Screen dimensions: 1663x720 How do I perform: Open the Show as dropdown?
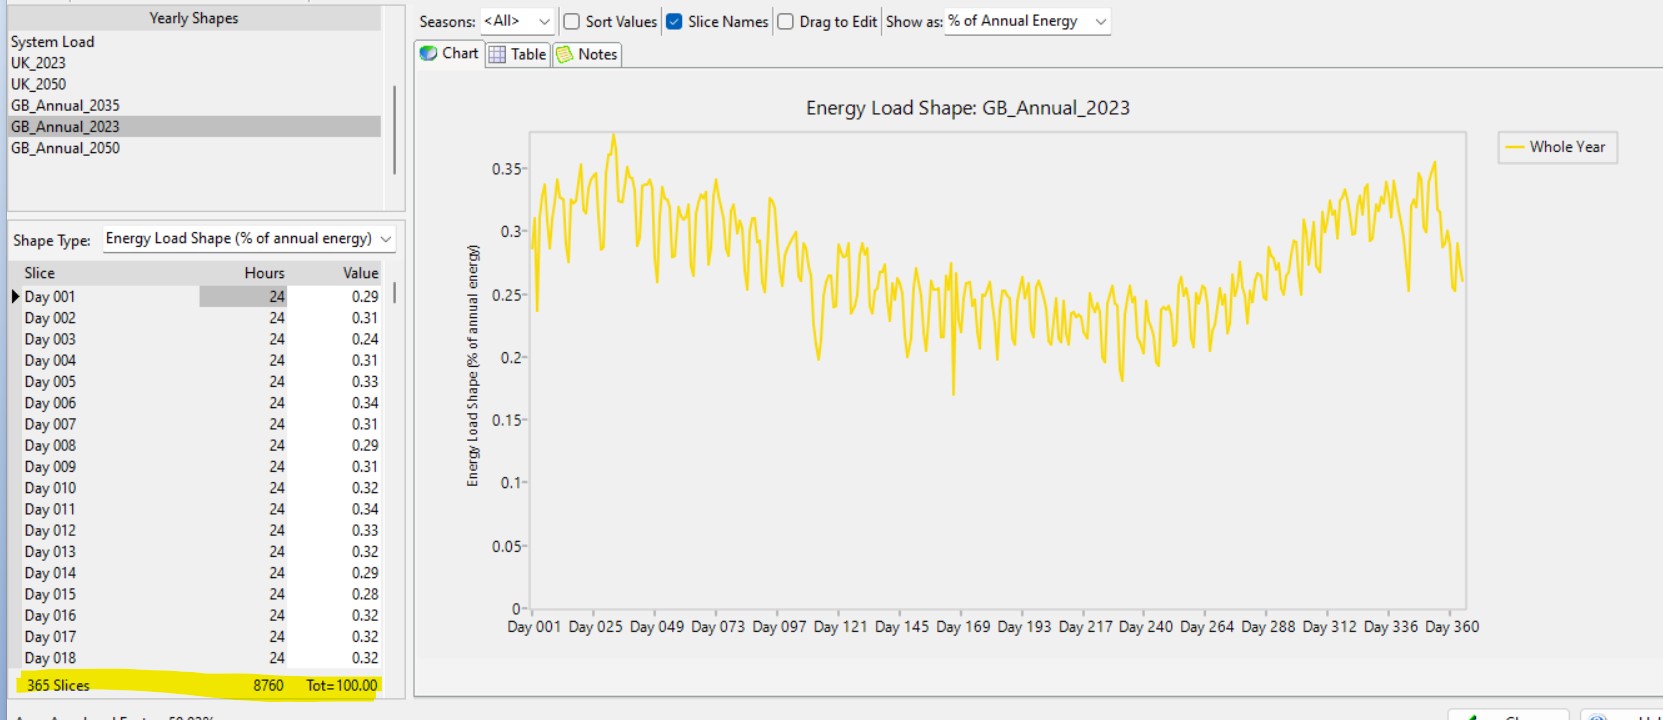point(1028,21)
